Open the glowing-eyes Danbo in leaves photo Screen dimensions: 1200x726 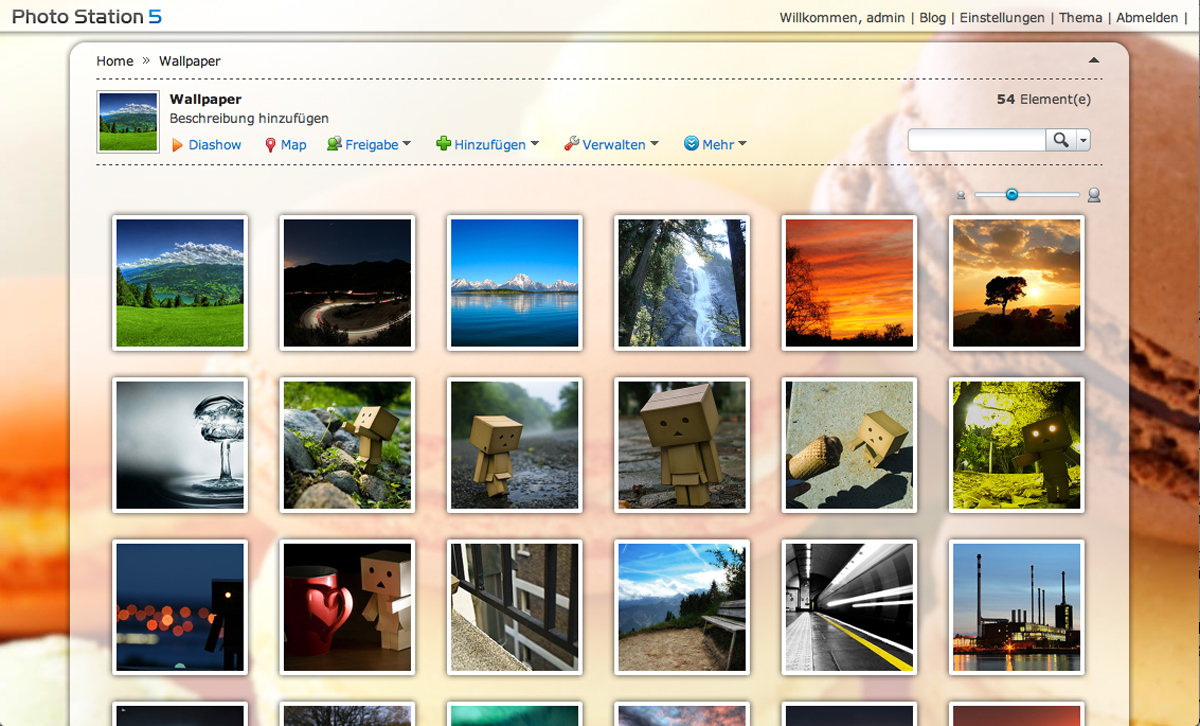click(1016, 445)
